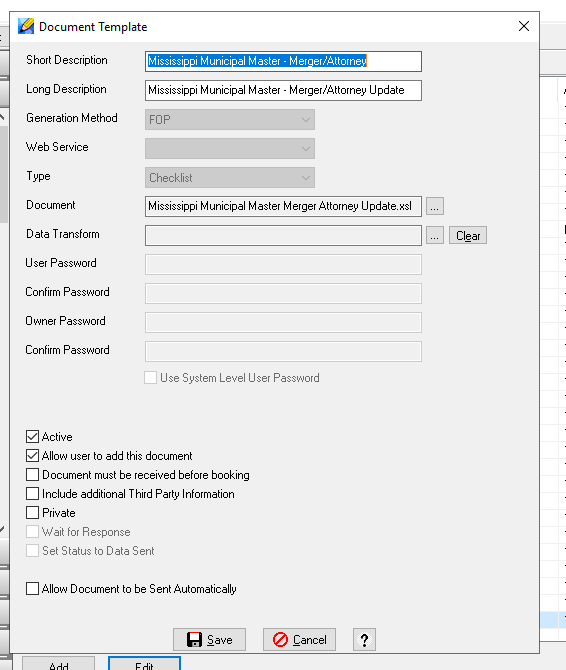This screenshot has width=566, height=670.
Task: Click the yellow question mark help icon
Action: [x=364, y=639]
